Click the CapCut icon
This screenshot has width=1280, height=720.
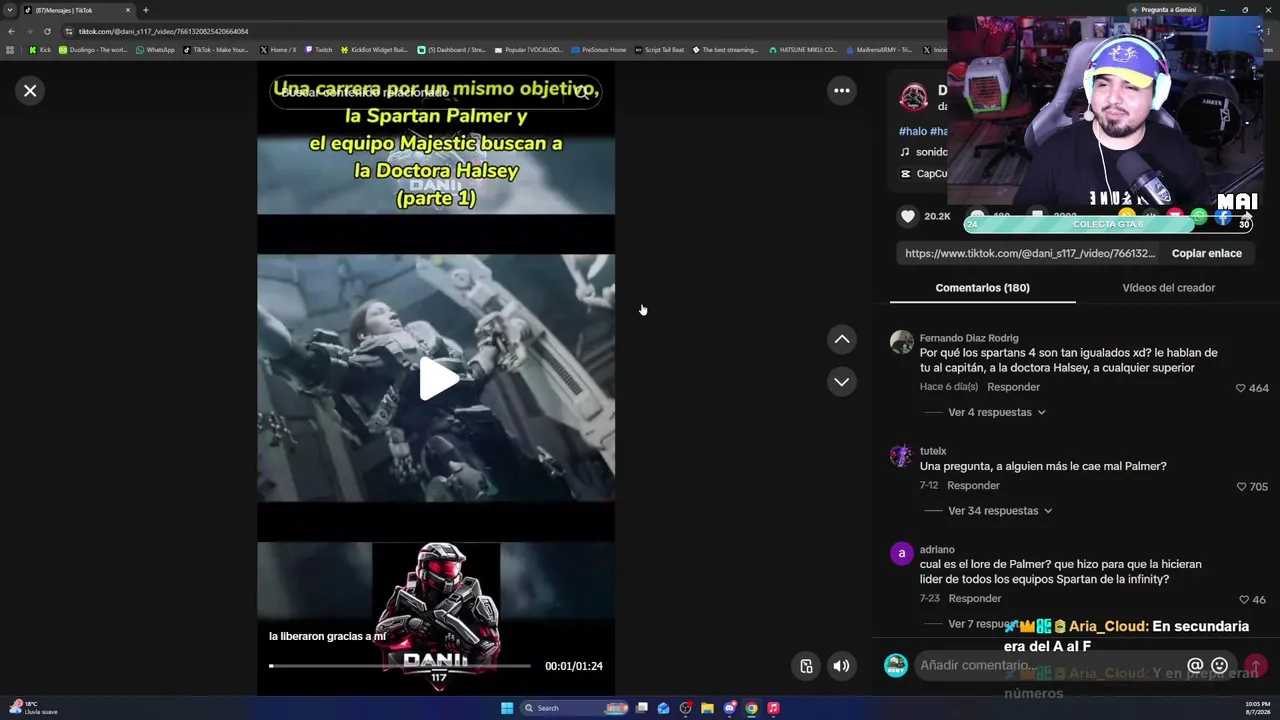point(905,174)
